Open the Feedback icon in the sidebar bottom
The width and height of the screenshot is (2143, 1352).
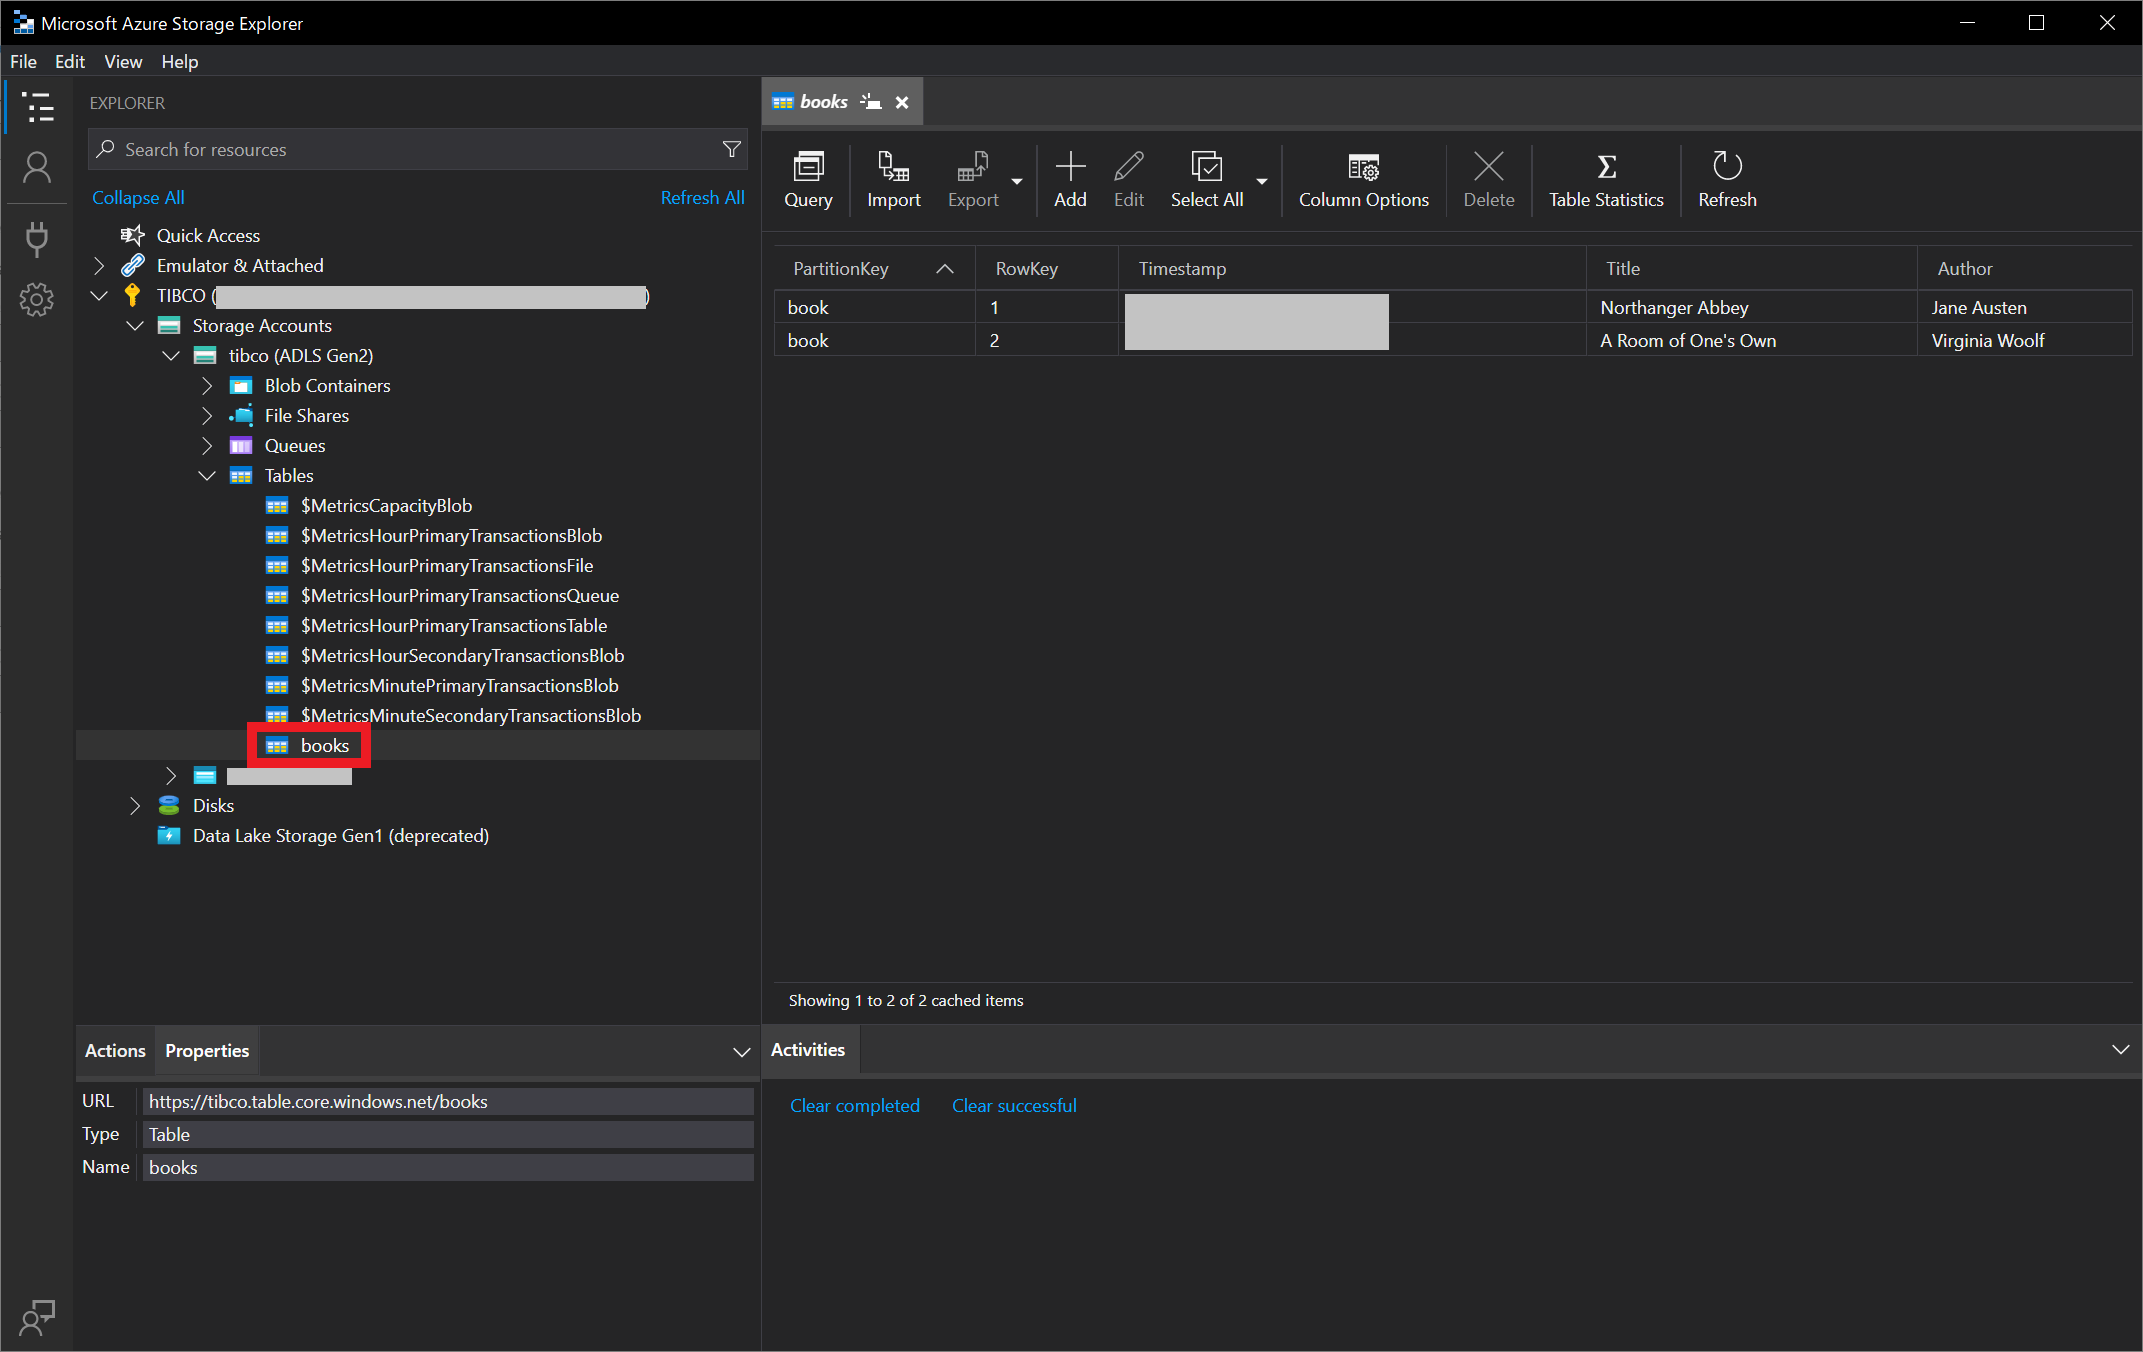coord(37,1317)
